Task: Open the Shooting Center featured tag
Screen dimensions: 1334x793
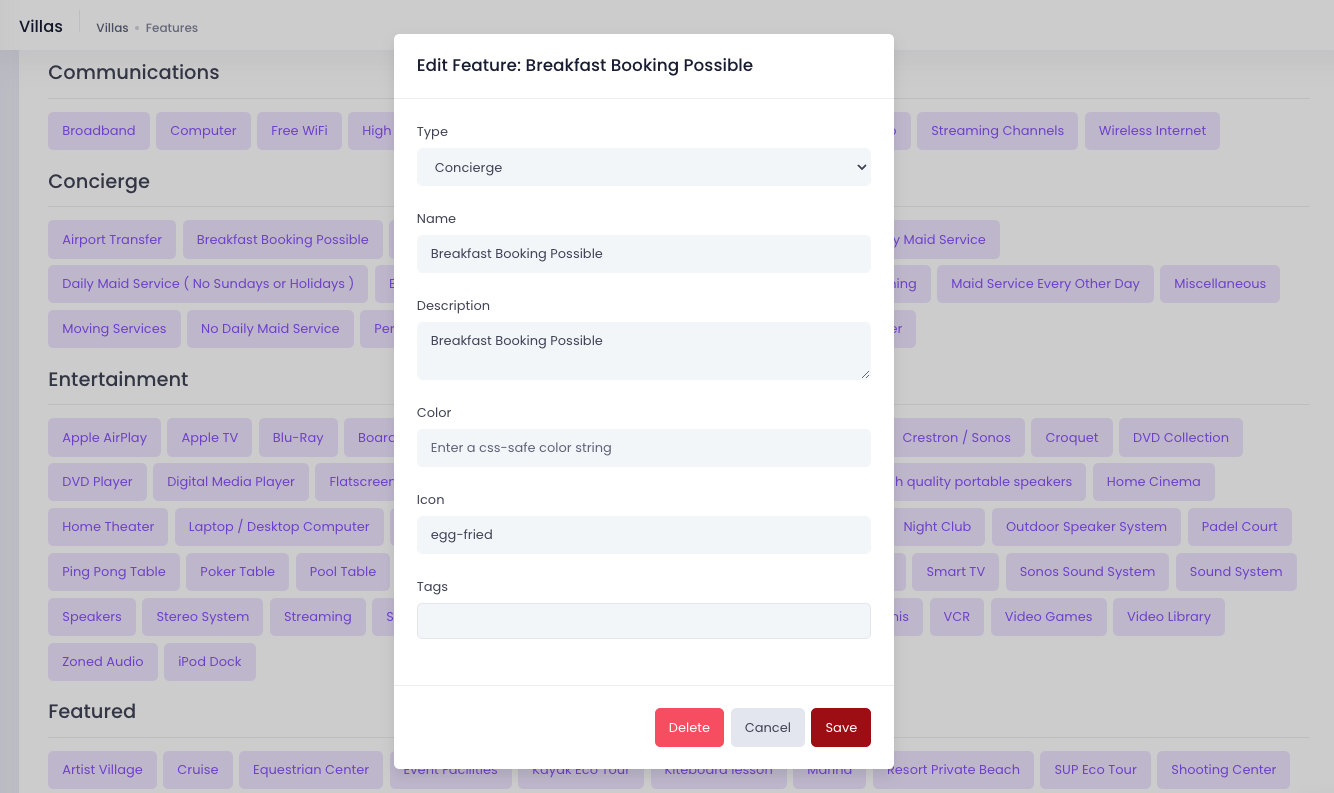Action: click(x=1223, y=770)
